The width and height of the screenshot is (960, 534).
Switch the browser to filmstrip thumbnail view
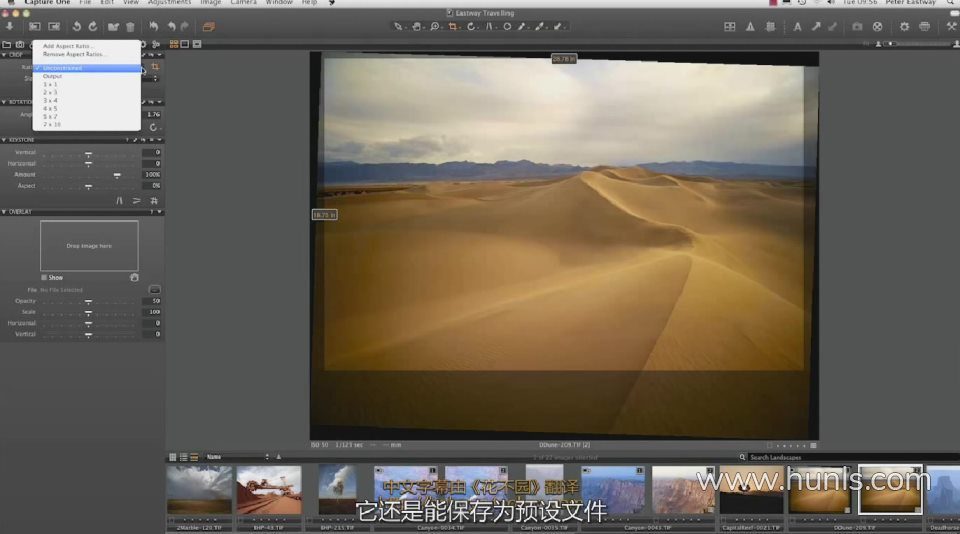pos(194,457)
